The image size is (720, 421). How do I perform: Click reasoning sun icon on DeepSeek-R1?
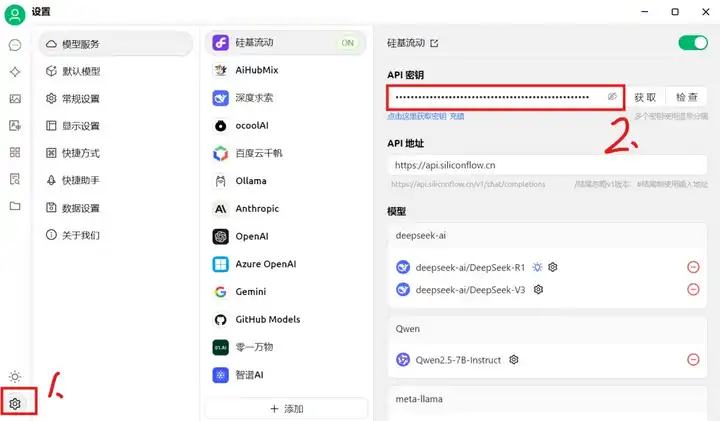pyautogui.click(x=537, y=267)
